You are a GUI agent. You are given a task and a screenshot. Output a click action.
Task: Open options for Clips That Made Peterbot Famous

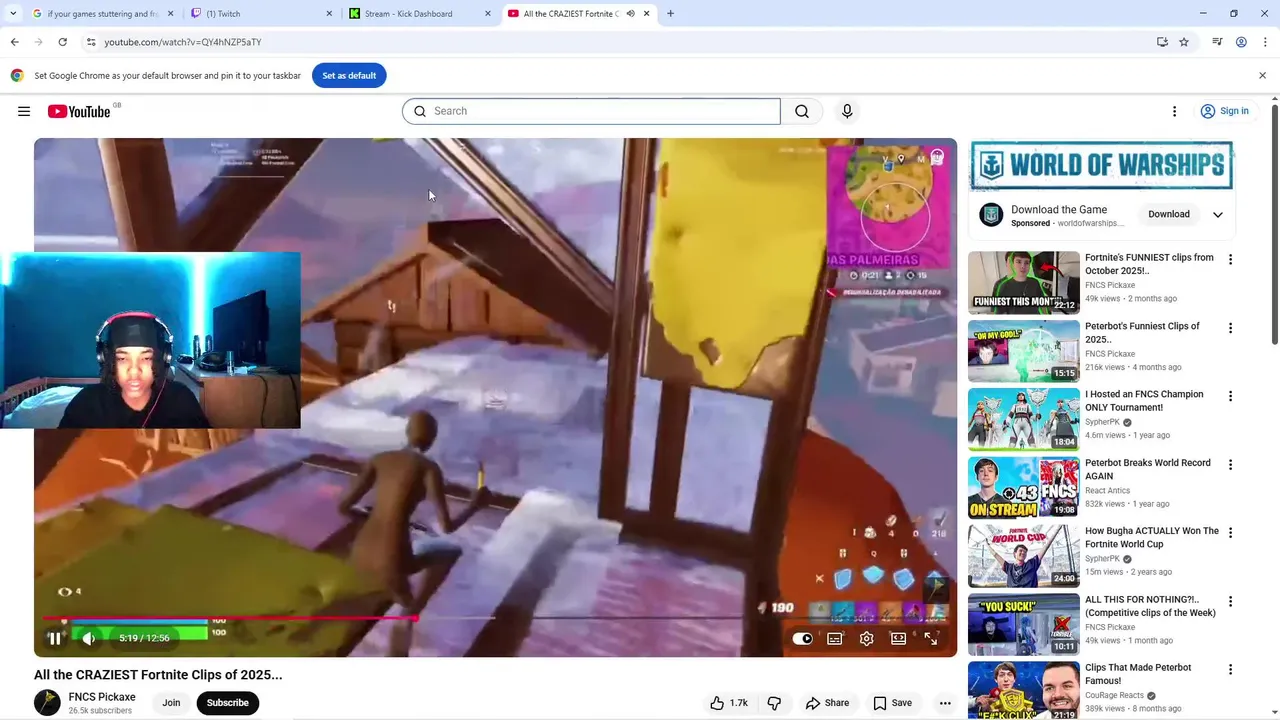point(1230,670)
